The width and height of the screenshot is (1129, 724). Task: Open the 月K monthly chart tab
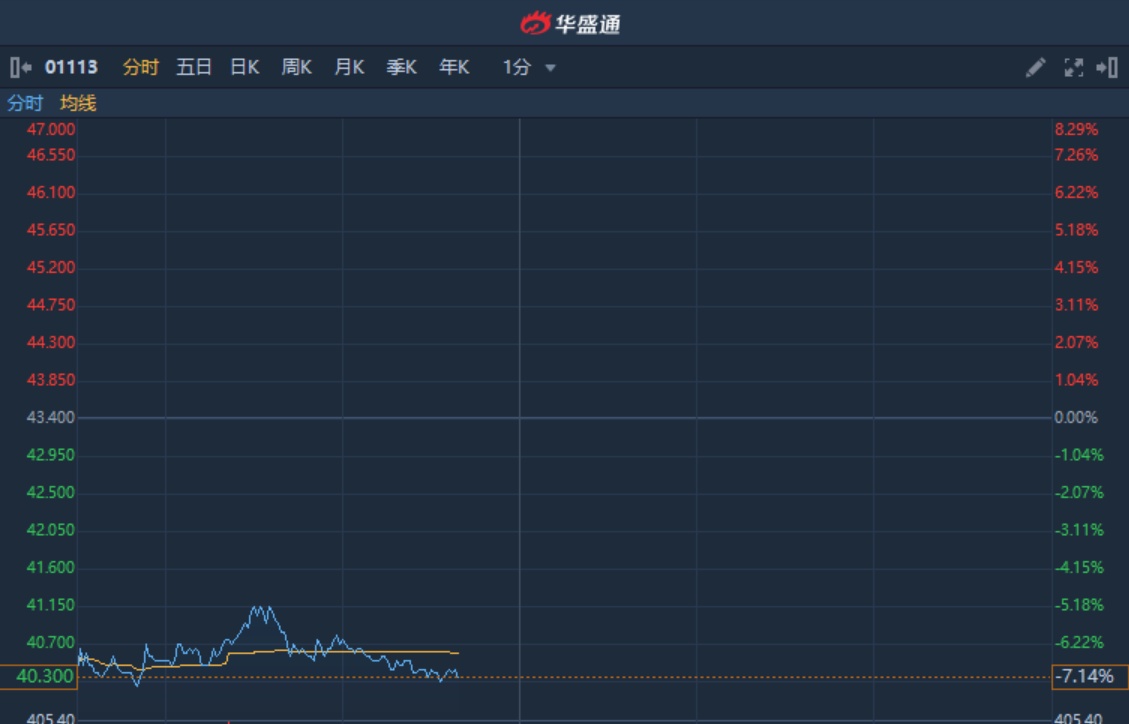349,68
